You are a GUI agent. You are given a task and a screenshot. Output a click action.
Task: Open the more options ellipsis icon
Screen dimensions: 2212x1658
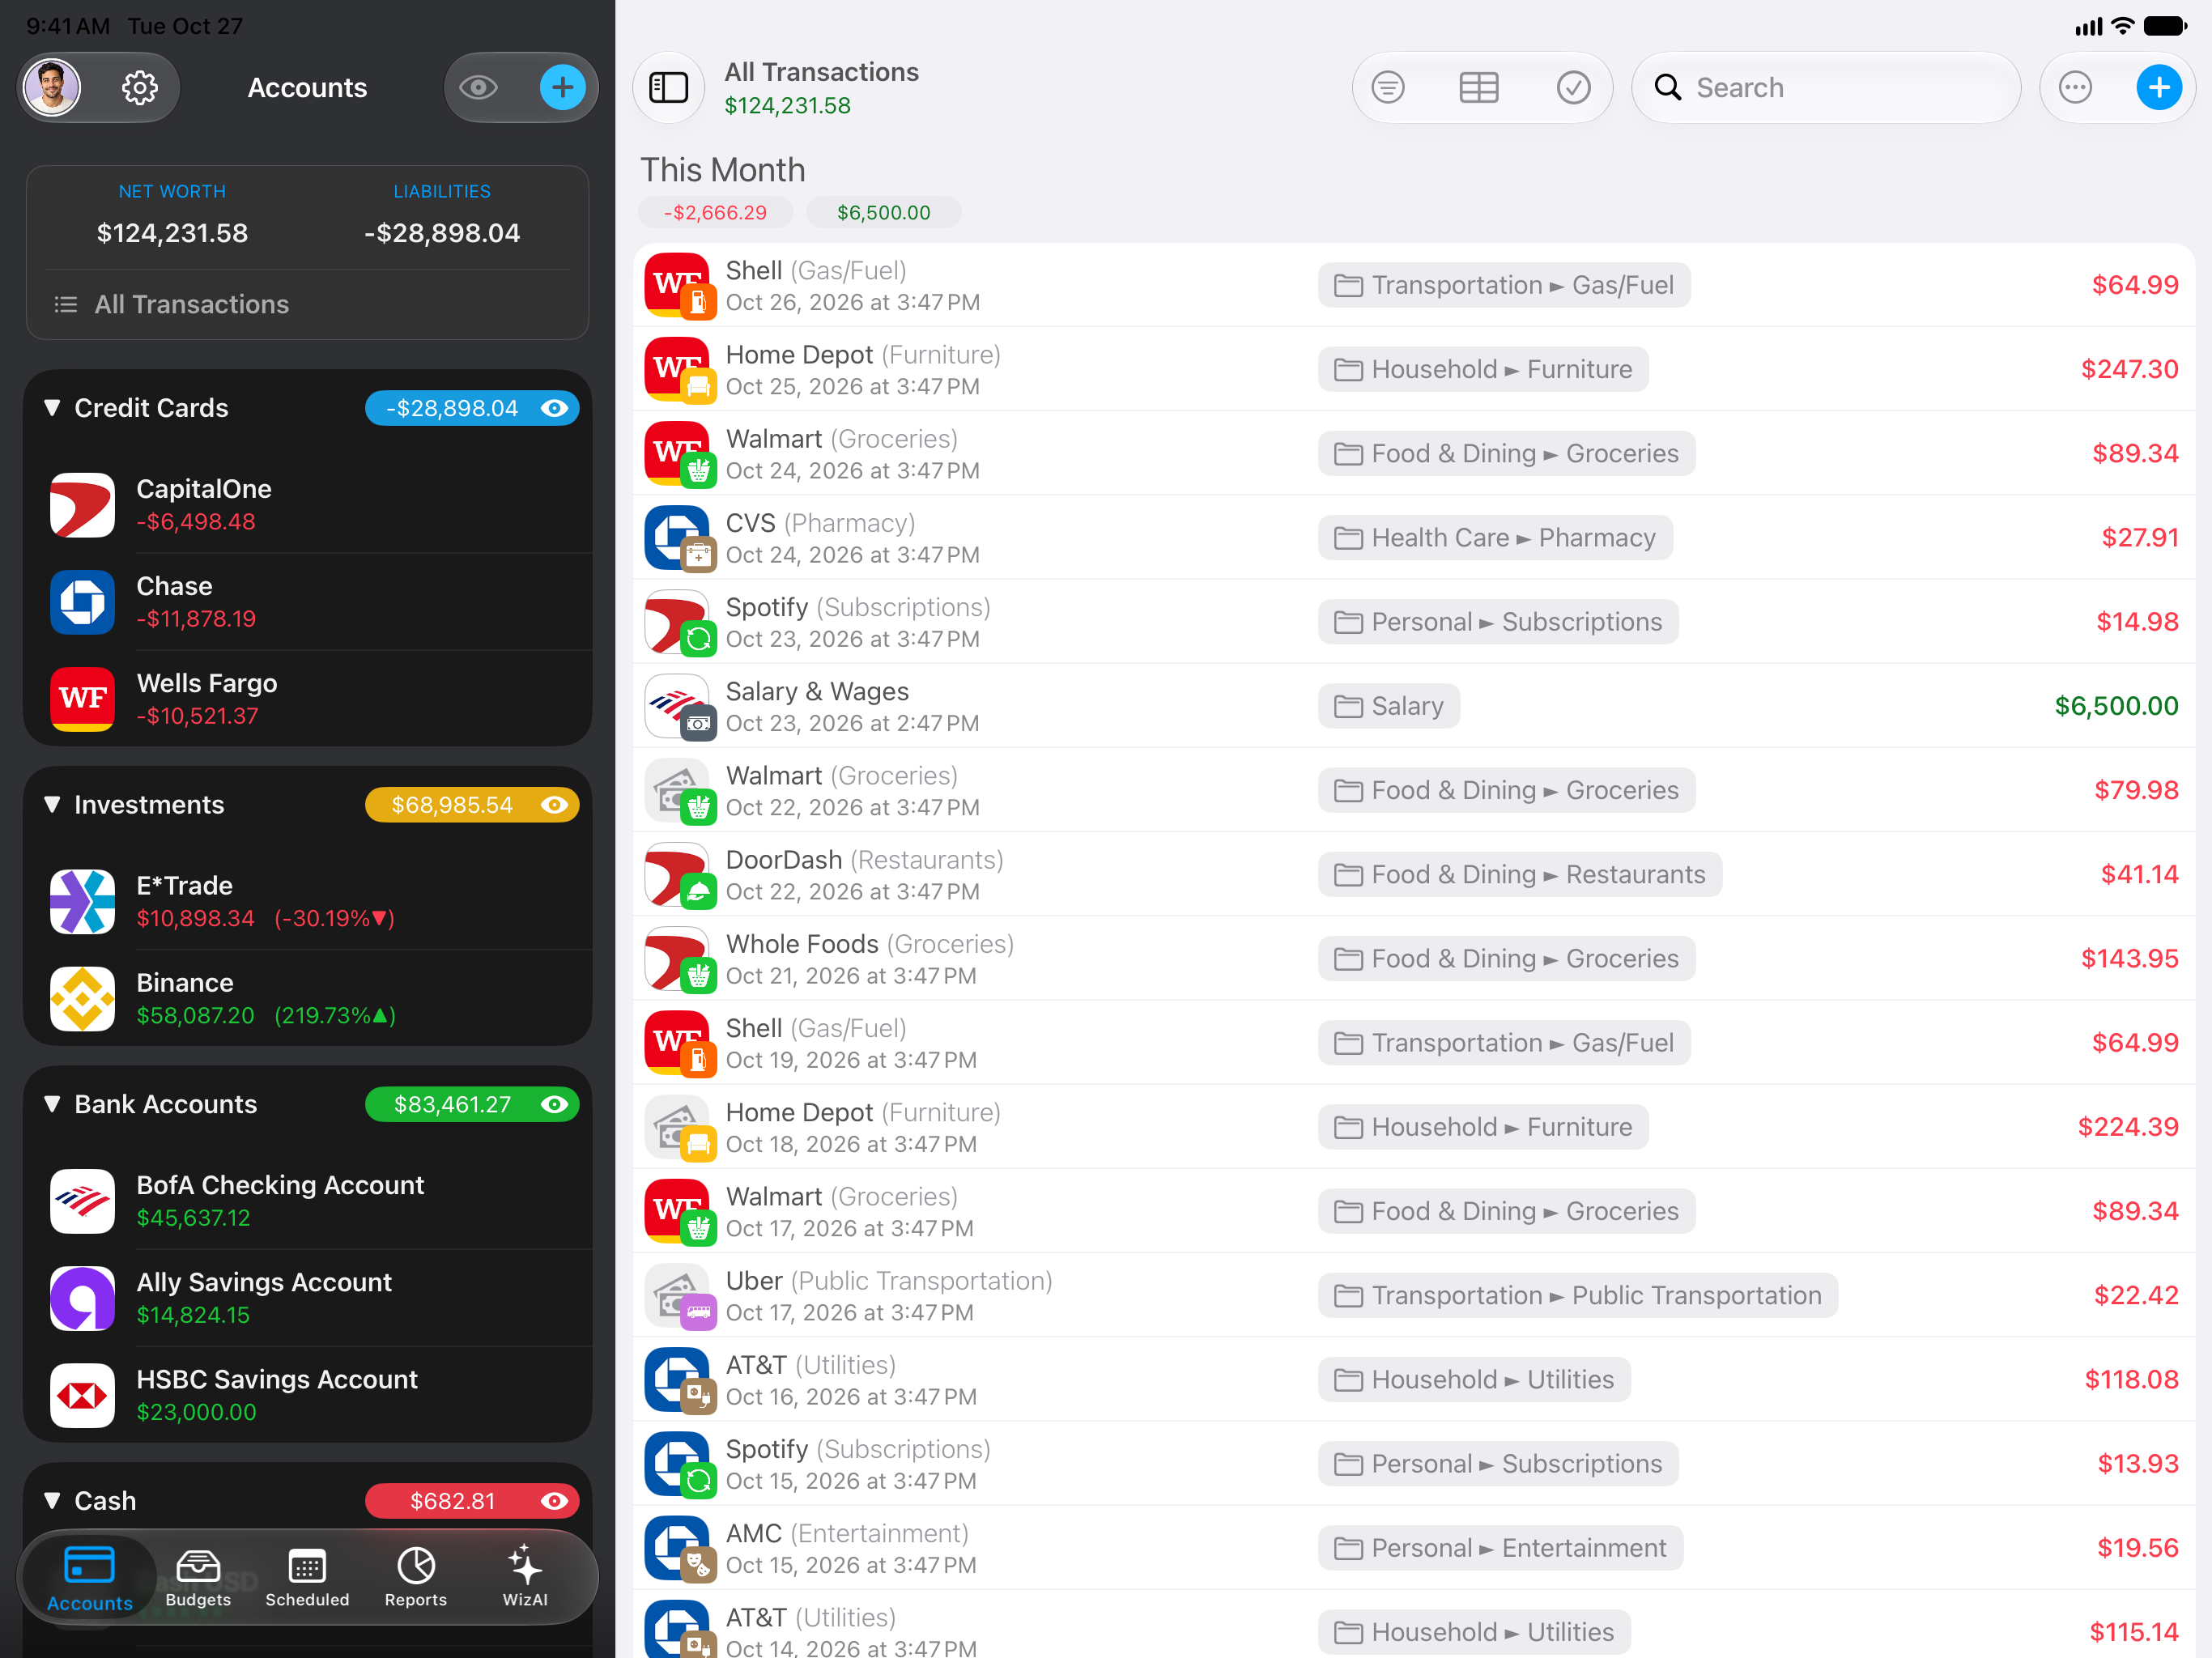pos(2076,88)
